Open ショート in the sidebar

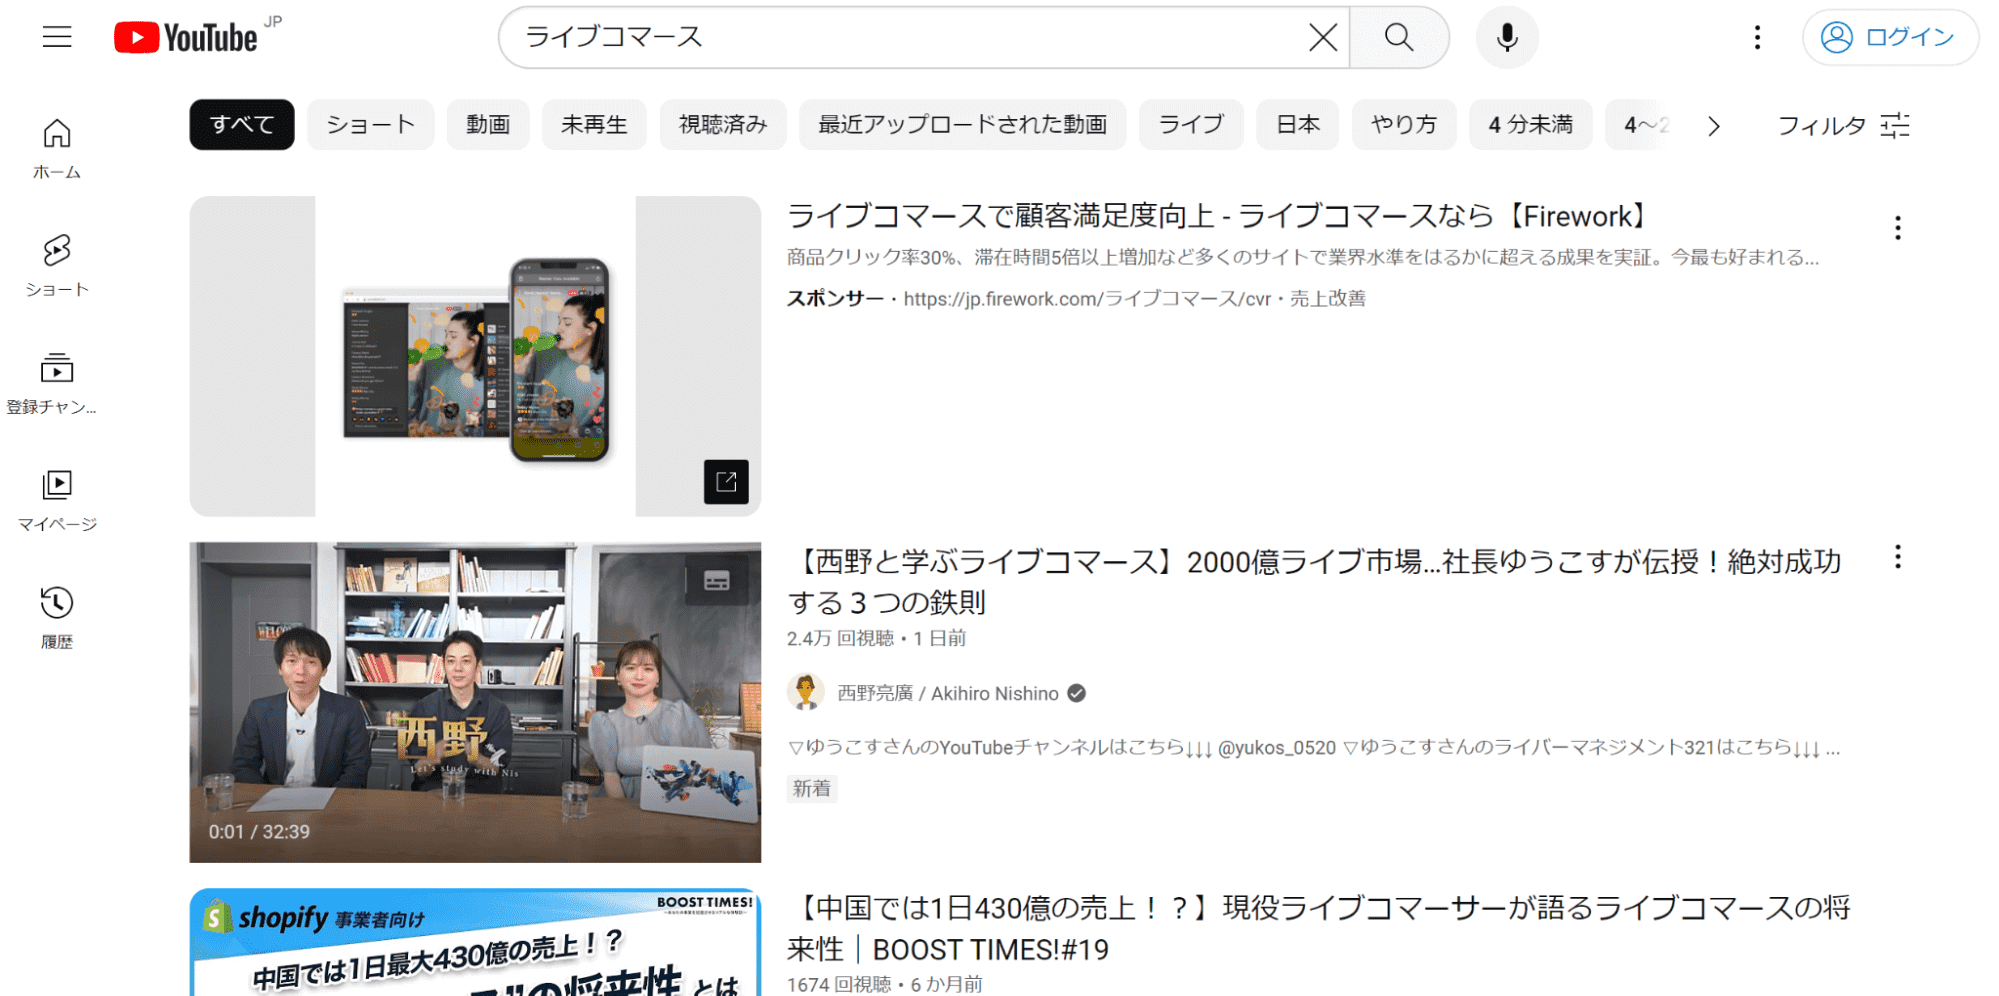[57, 267]
